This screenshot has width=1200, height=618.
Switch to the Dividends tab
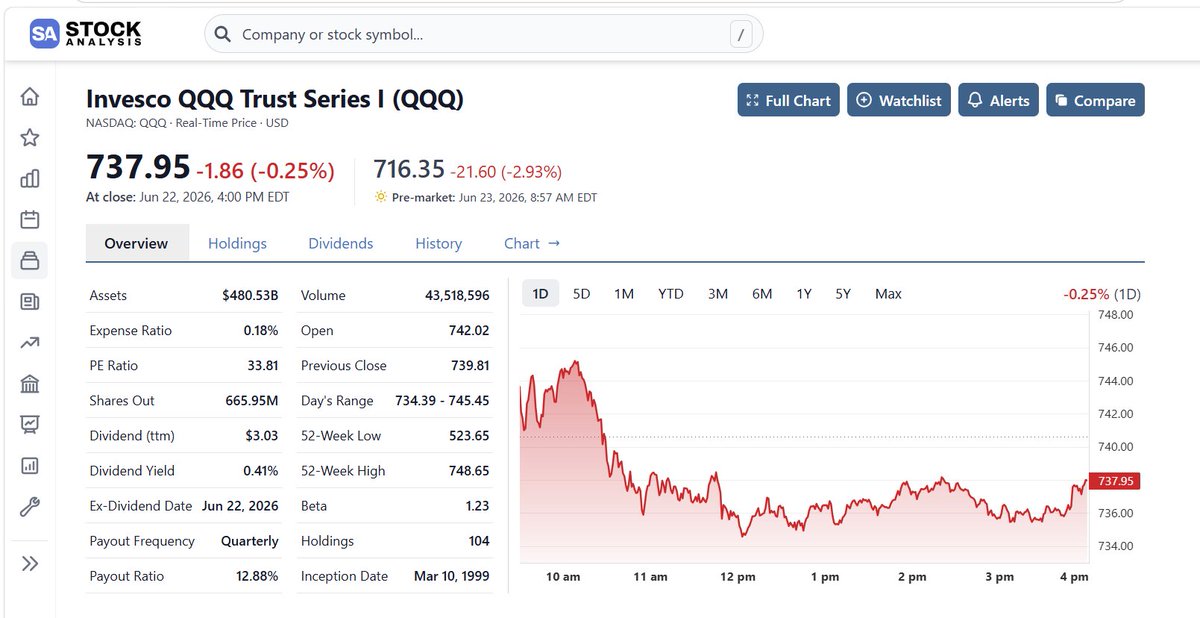click(340, 243)
